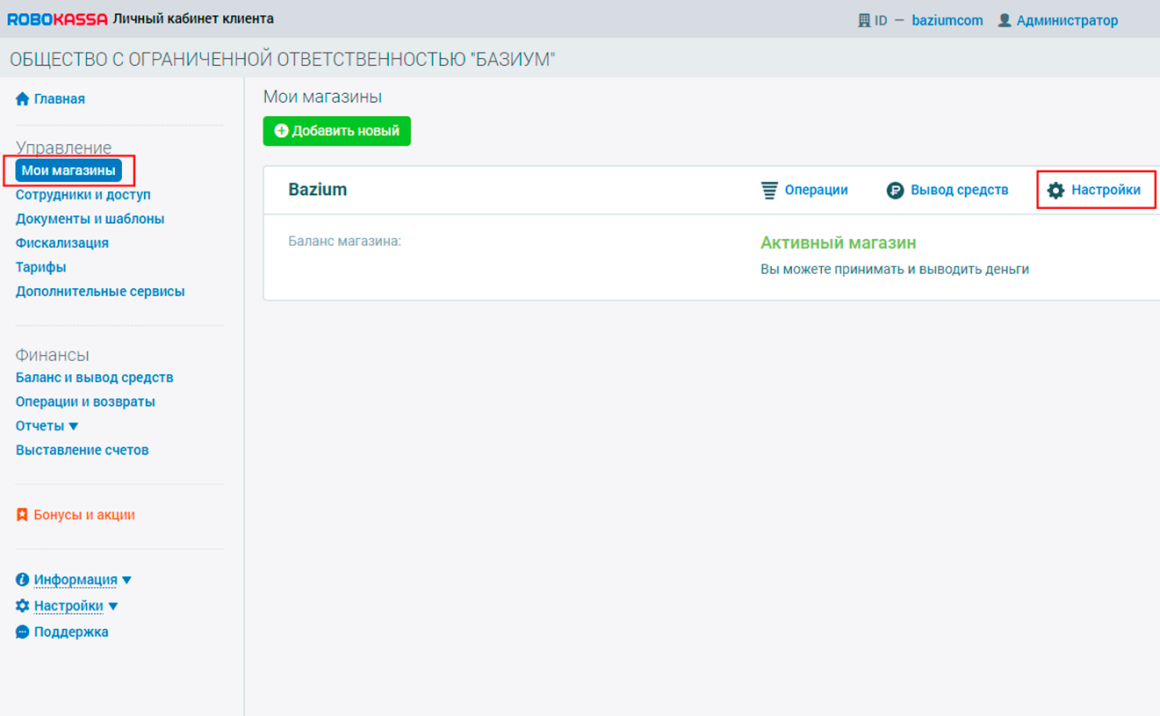Image resolution: width=1160 pixels, height=716 pixels.
Task: Click the info icon beside Информация
Action: tap(22, 580)
